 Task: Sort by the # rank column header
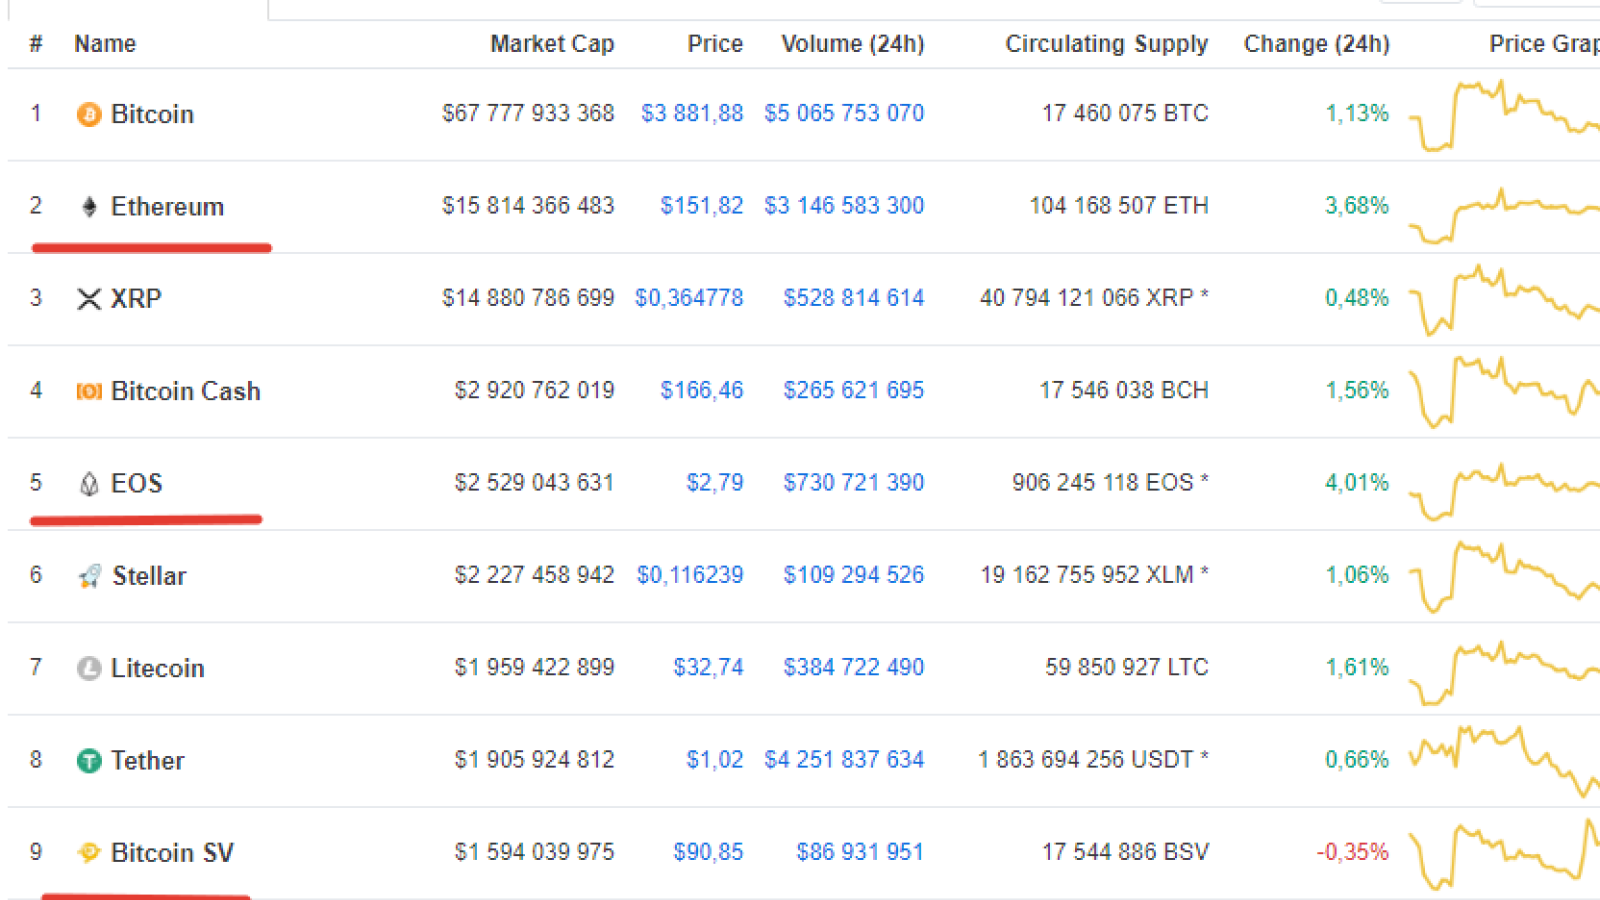pos(36,44)
